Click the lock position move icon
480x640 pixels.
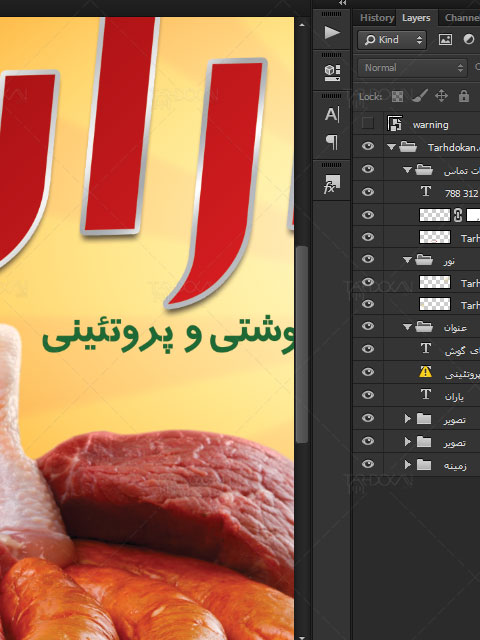(441, 96)
